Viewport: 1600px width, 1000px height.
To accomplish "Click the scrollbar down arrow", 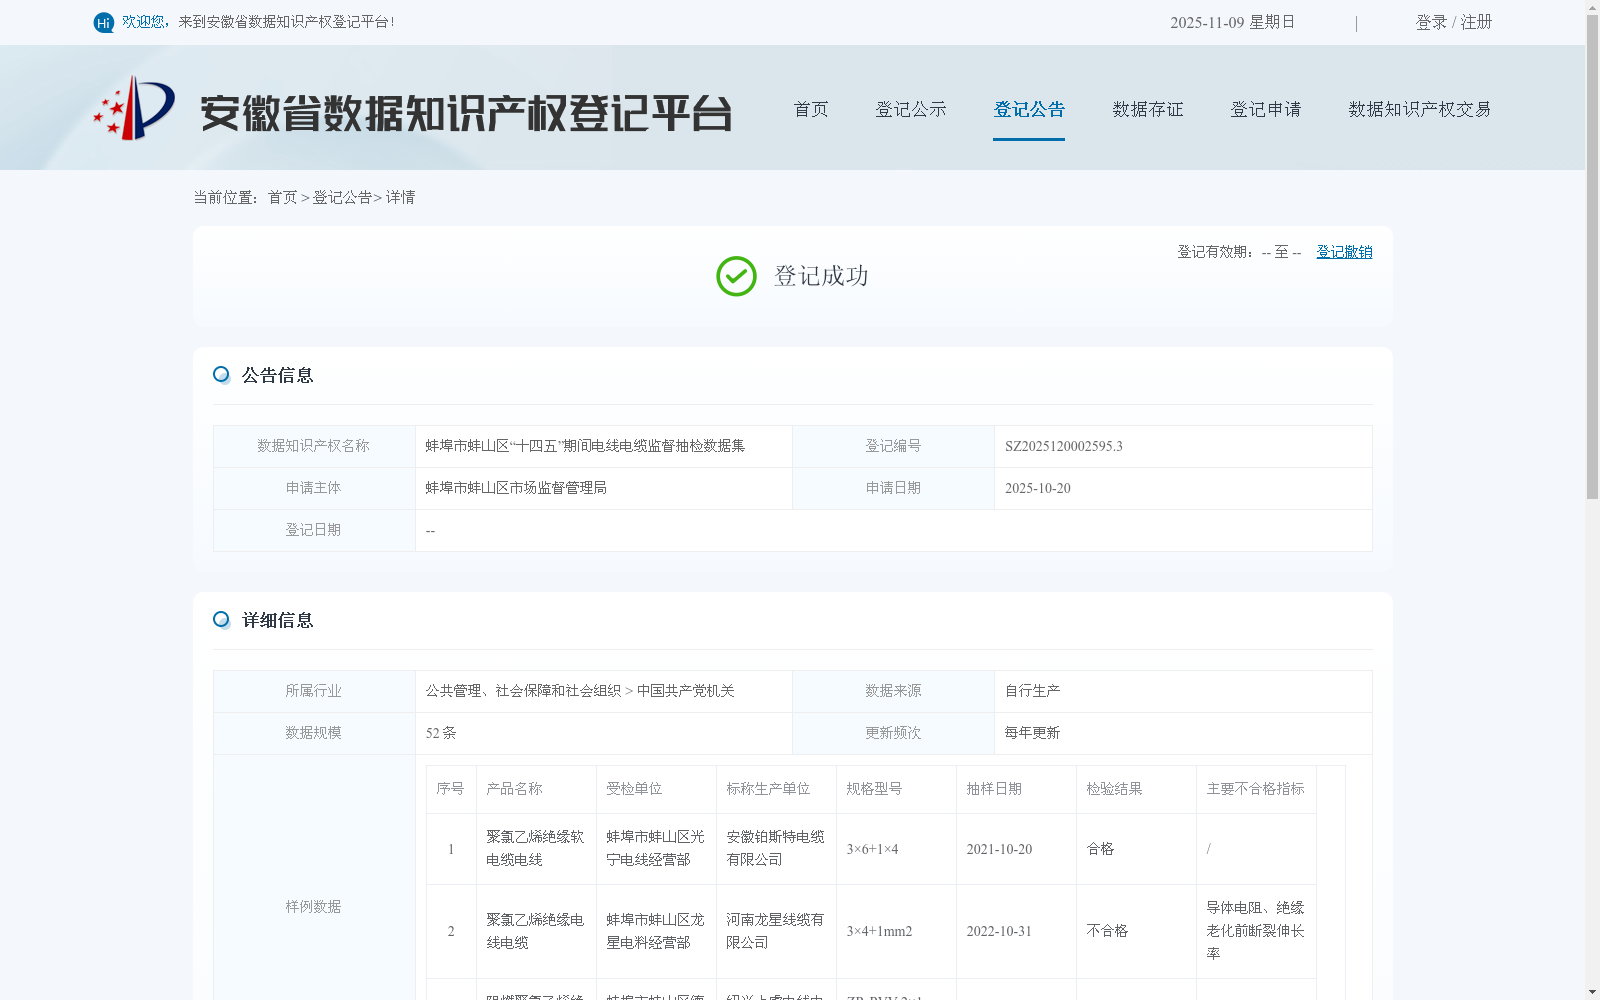I will pos(1592,992).
